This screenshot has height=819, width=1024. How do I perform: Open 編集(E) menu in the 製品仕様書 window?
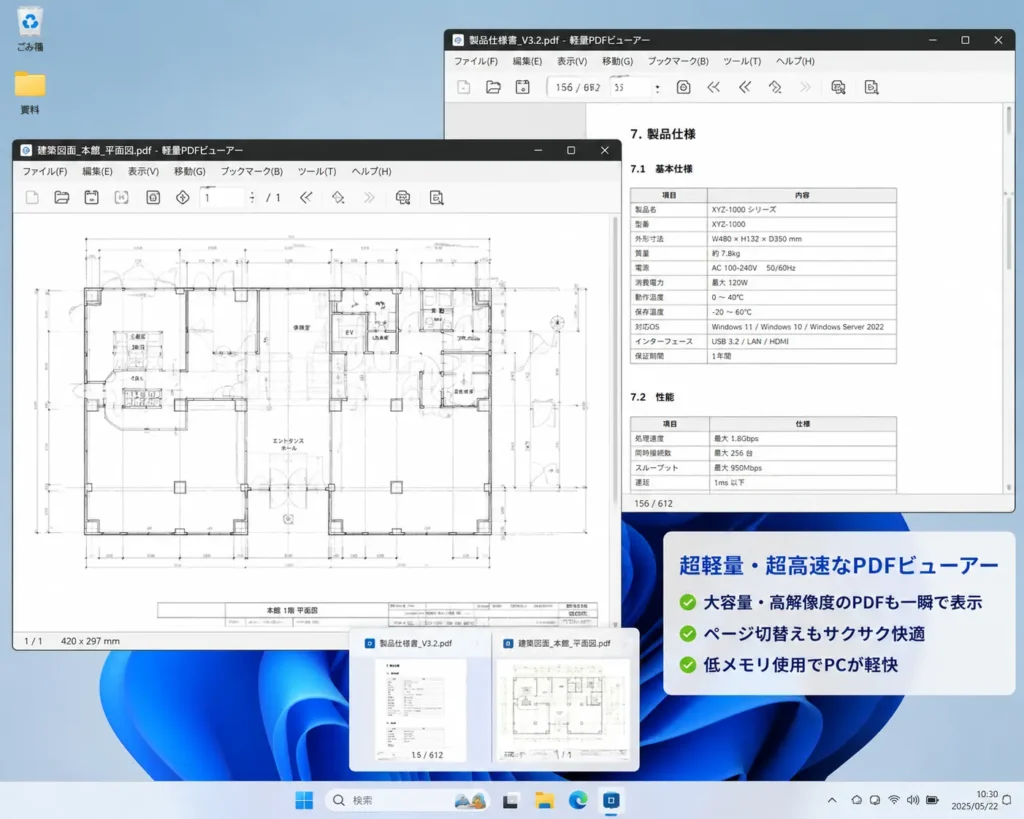[x=527, y=61]
